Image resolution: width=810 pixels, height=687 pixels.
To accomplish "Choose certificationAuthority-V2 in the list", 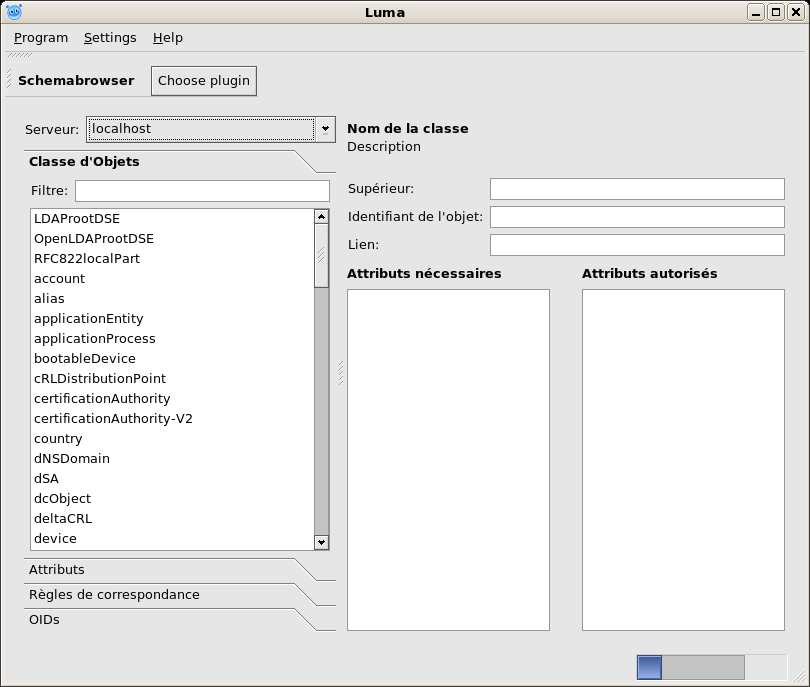I will [113, 419].
